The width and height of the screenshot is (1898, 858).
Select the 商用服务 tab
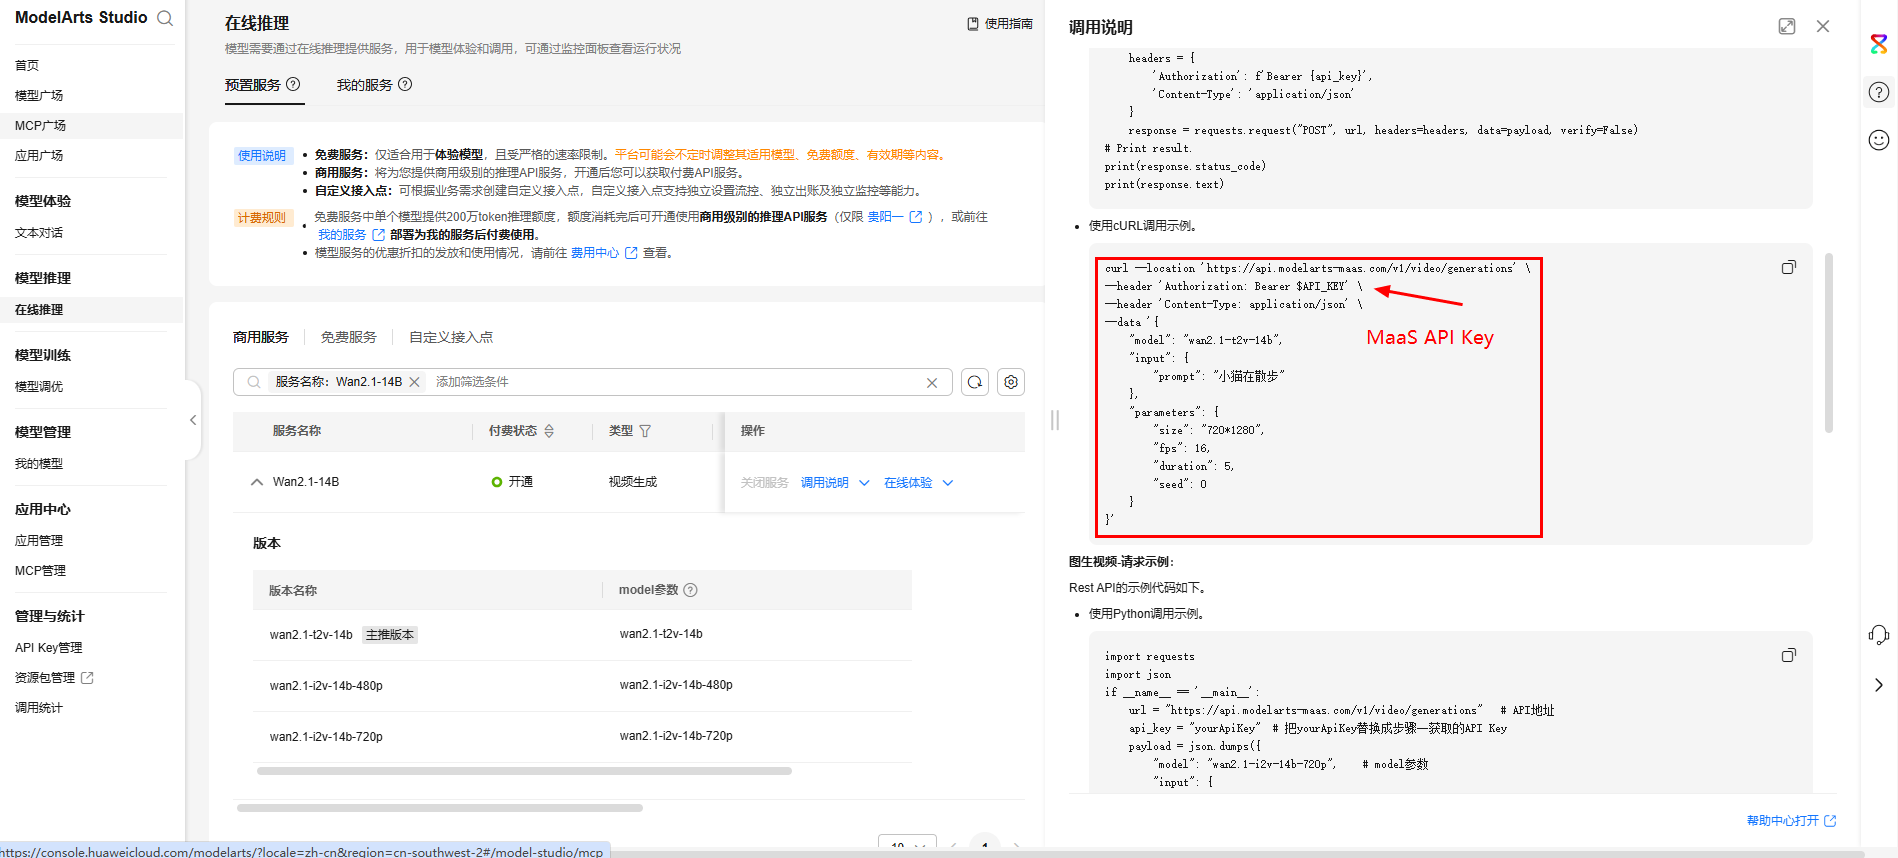pyautogui.click(x=260, y=338)
